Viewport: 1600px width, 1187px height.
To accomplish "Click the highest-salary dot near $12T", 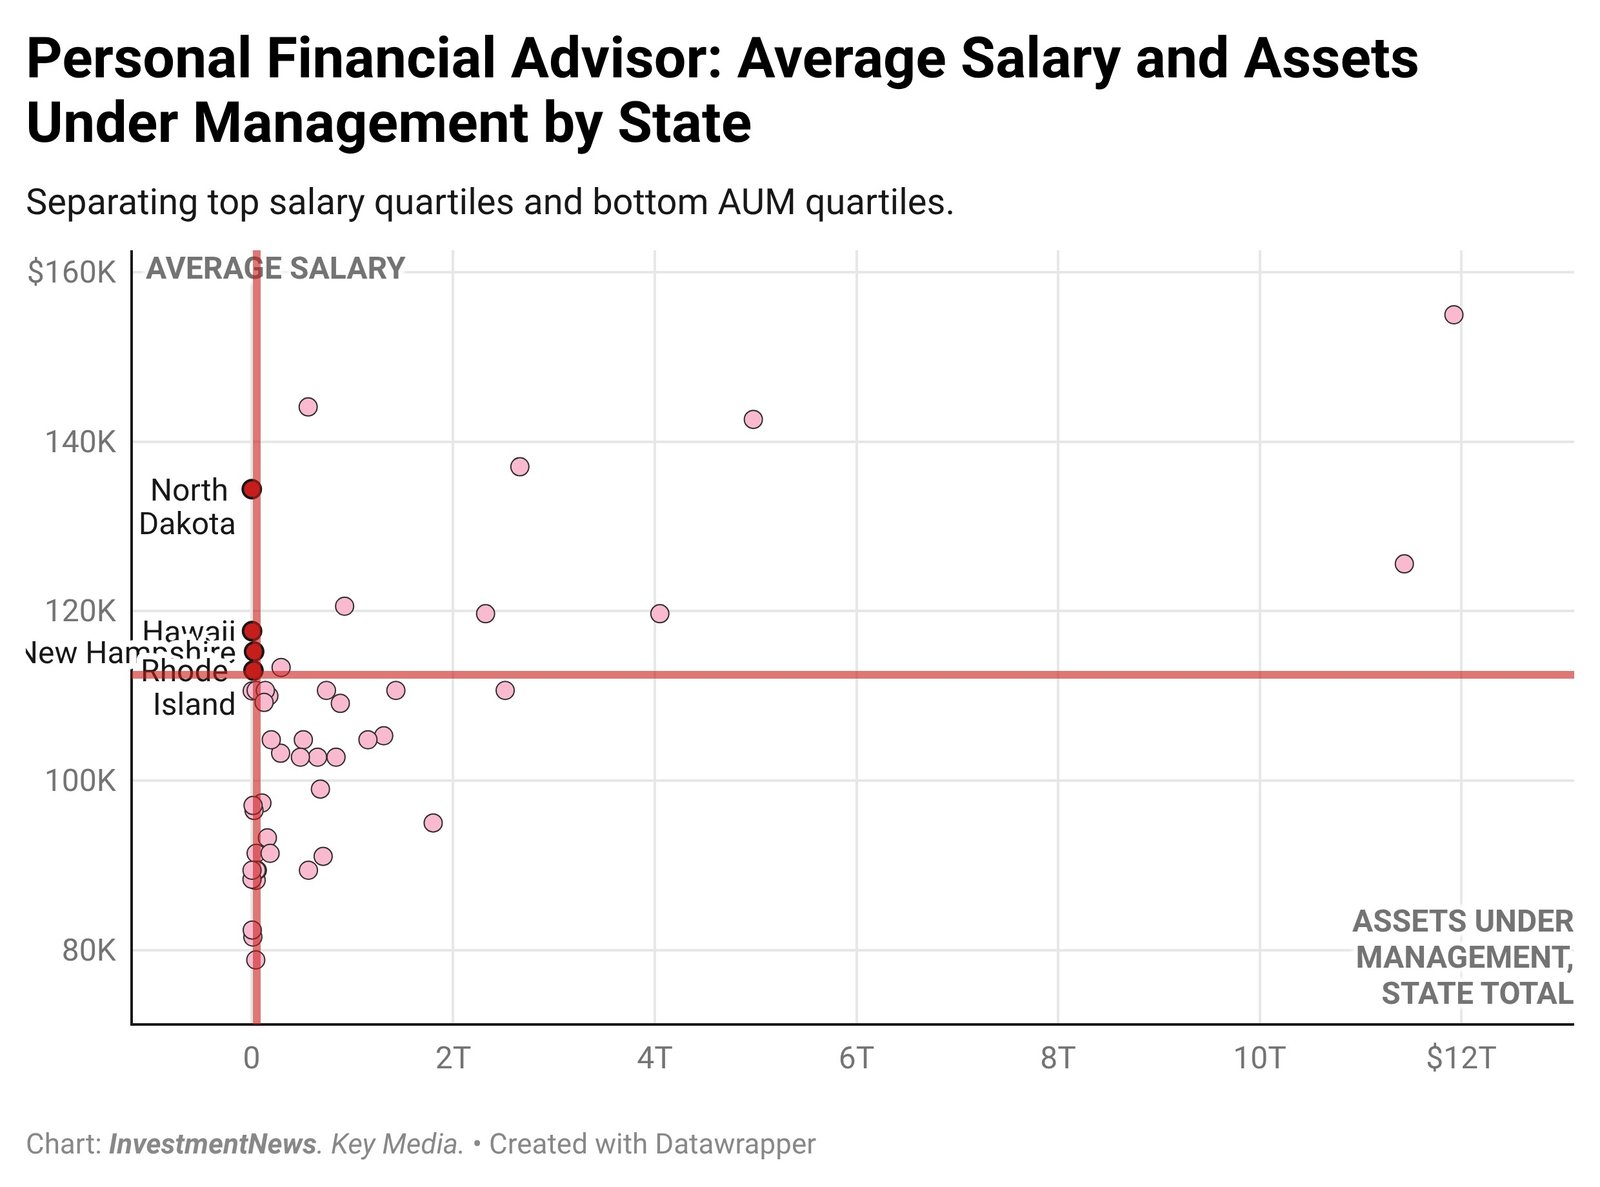I will pos(1453,315).
